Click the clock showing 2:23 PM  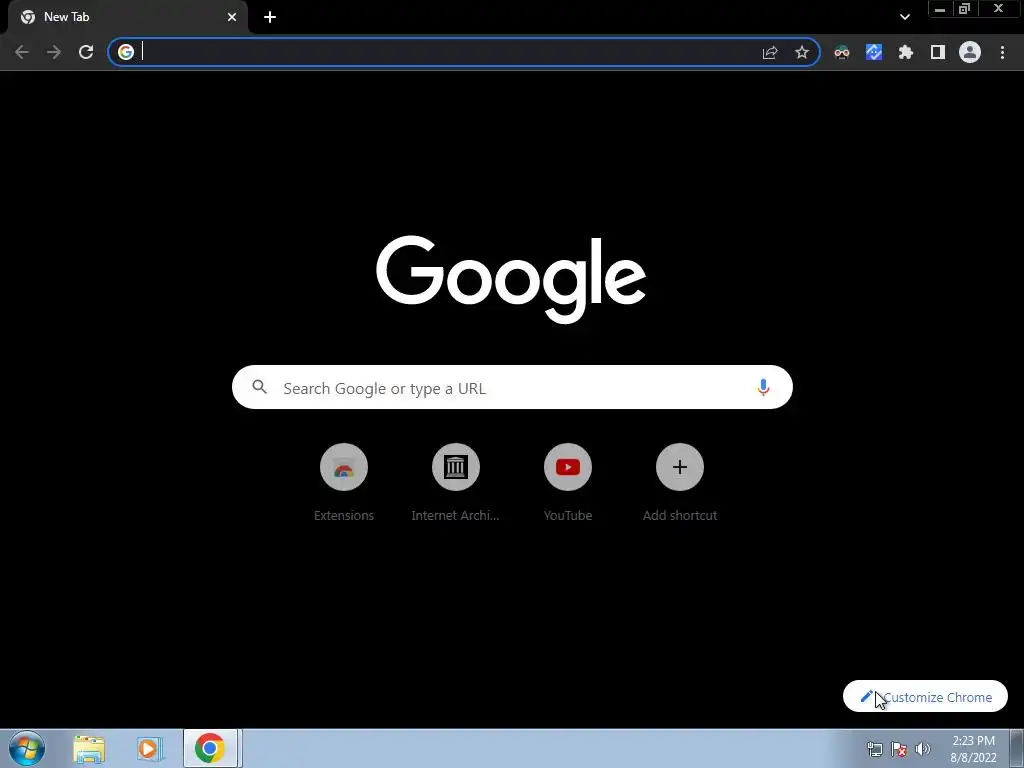coord(973,749)
